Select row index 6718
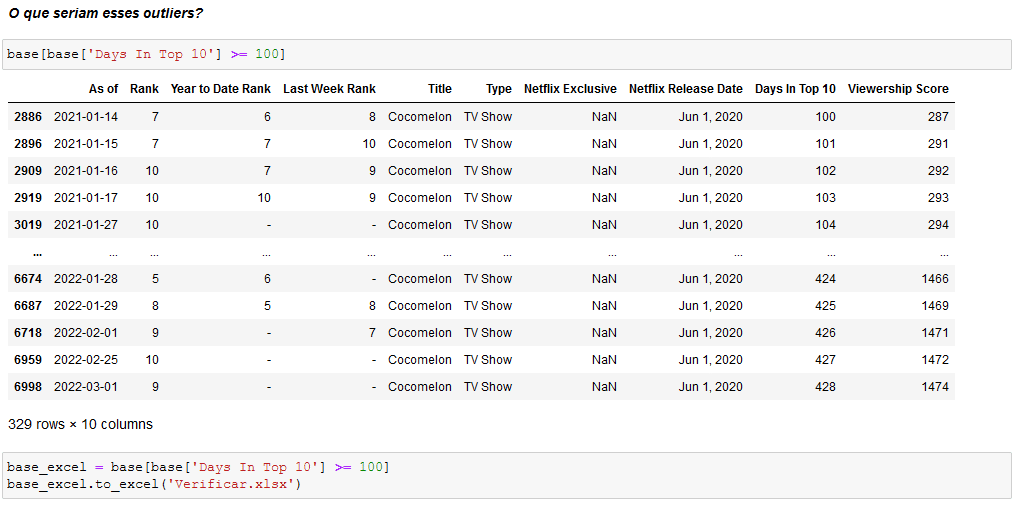Viewport: 1022px width, 509px height. pyautogui.click(x=28, y=332)
